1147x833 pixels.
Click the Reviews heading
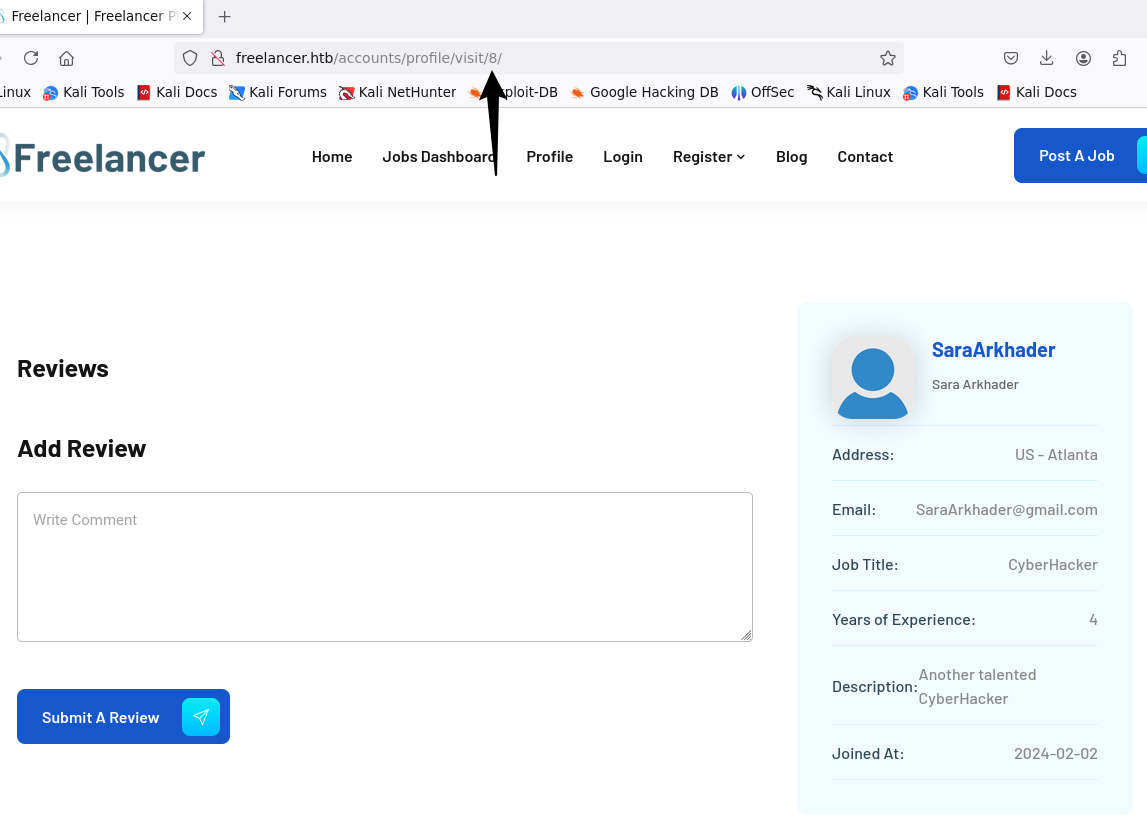[63, 369]
